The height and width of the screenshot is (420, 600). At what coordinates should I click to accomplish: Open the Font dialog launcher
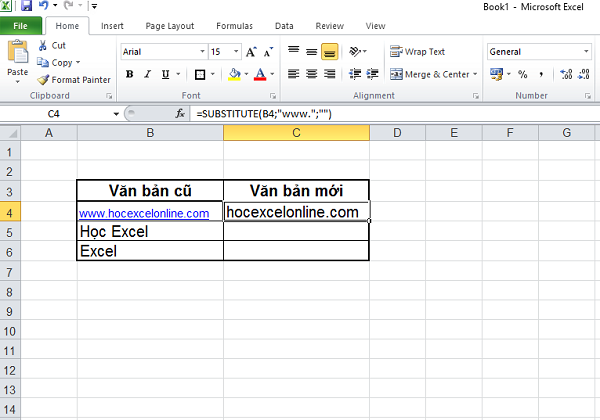pos(273,96)
